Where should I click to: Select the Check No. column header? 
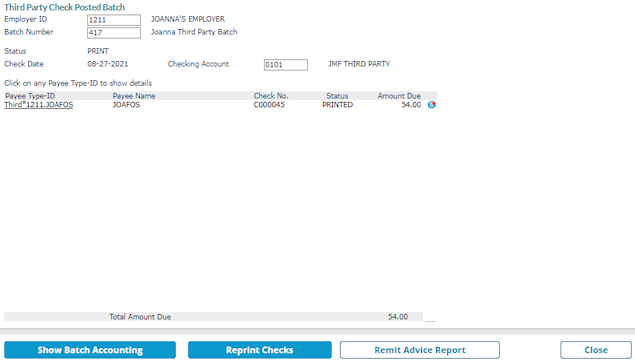pyautogui.click(x=271, y=96)
